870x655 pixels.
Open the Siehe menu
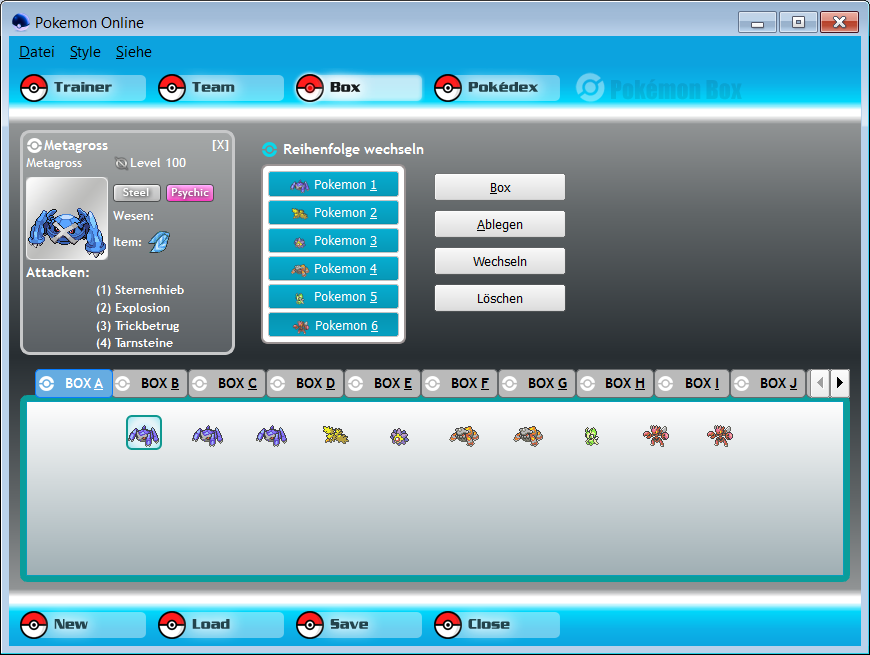134,52
